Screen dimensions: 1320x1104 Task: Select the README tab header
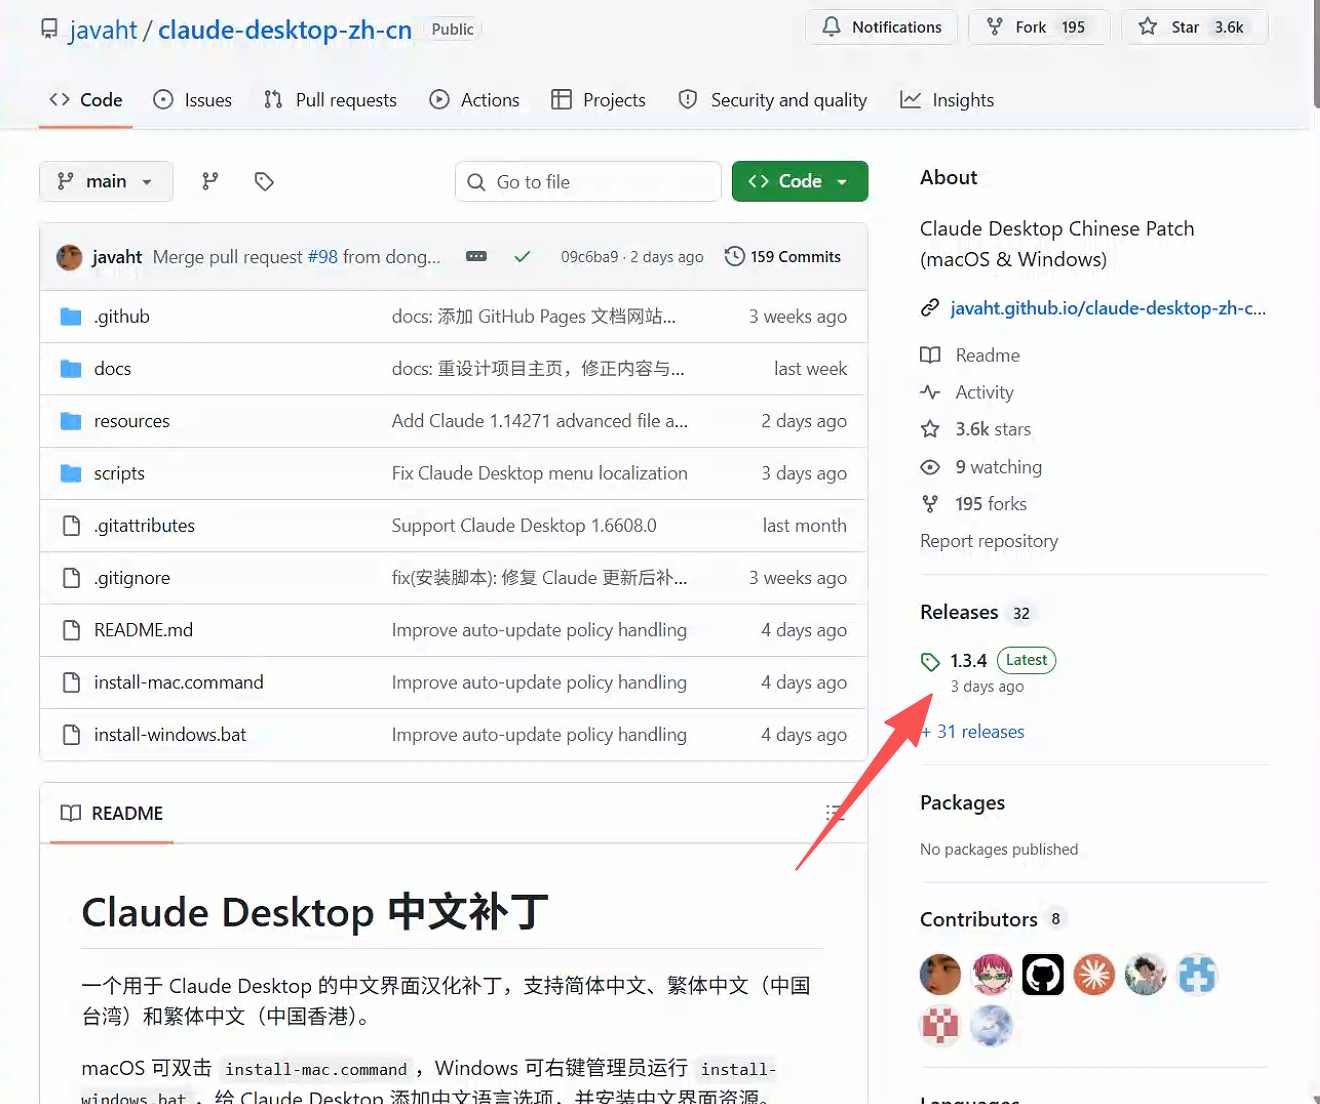point(112,813)
